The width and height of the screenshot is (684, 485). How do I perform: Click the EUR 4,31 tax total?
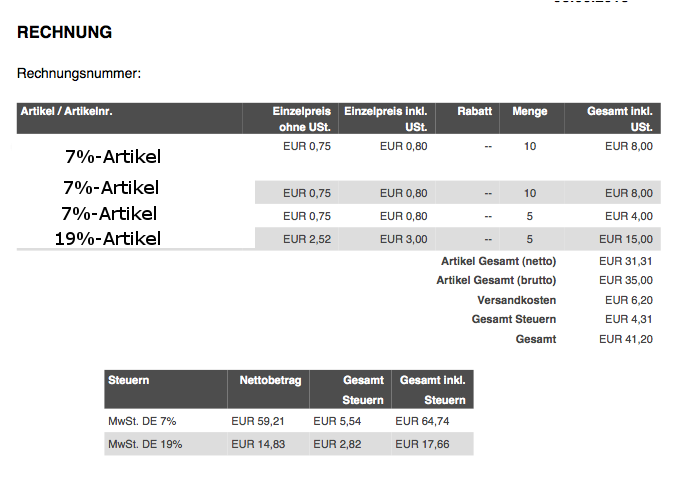(628, 319)
